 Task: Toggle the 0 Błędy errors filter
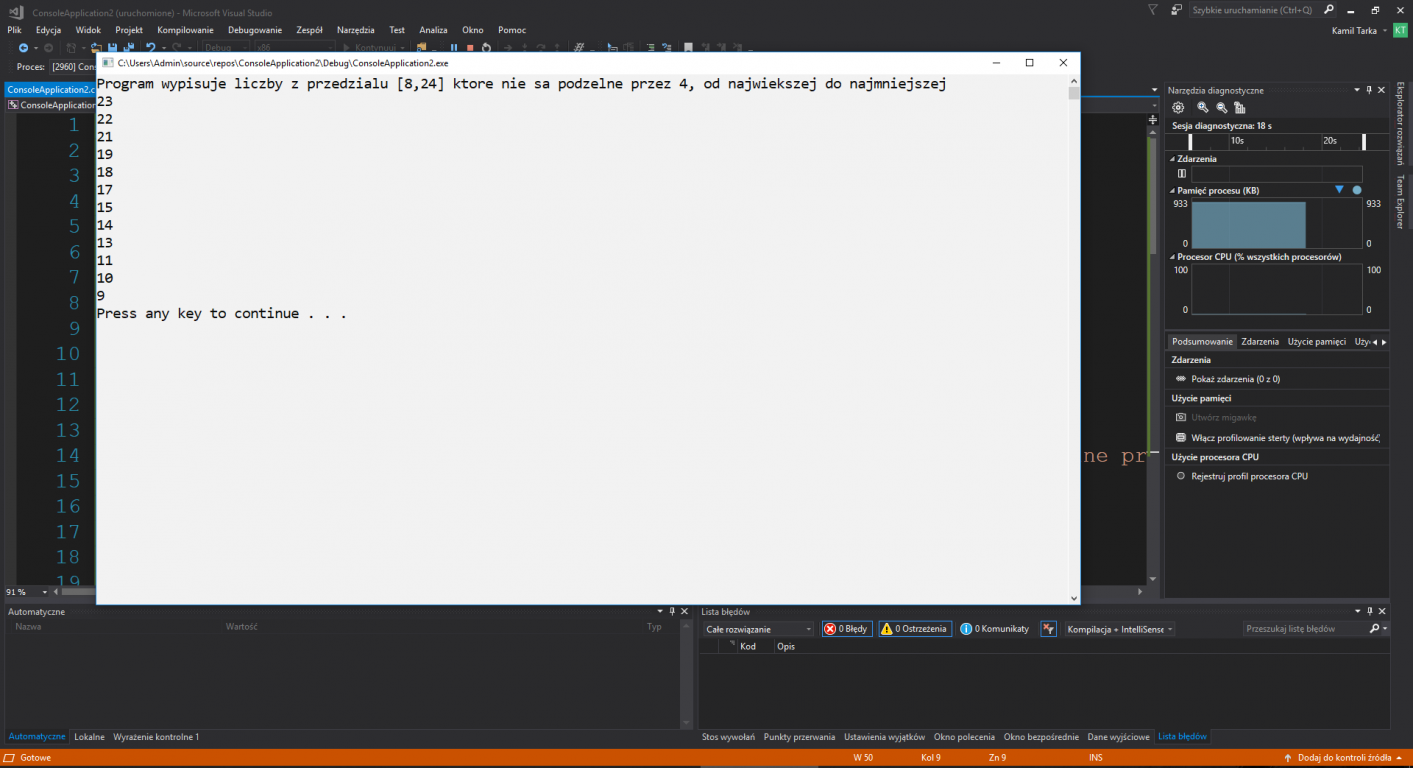pyautogui.click(x=847, y=629)
